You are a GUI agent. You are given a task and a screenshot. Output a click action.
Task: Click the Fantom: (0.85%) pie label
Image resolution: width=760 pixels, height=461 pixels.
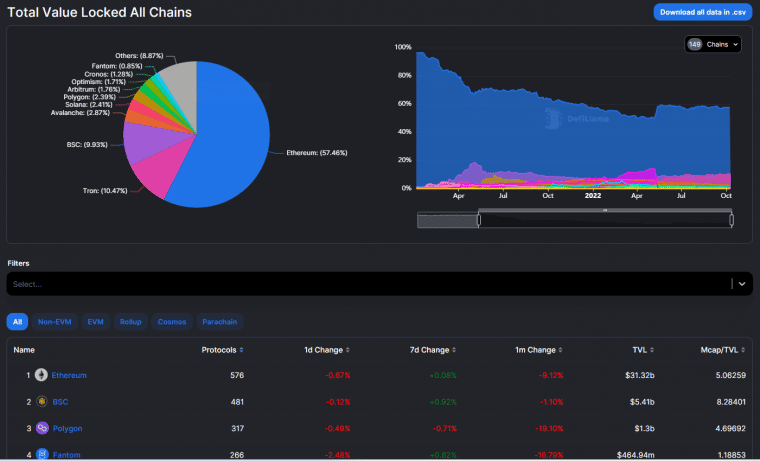tap(117, 66)
